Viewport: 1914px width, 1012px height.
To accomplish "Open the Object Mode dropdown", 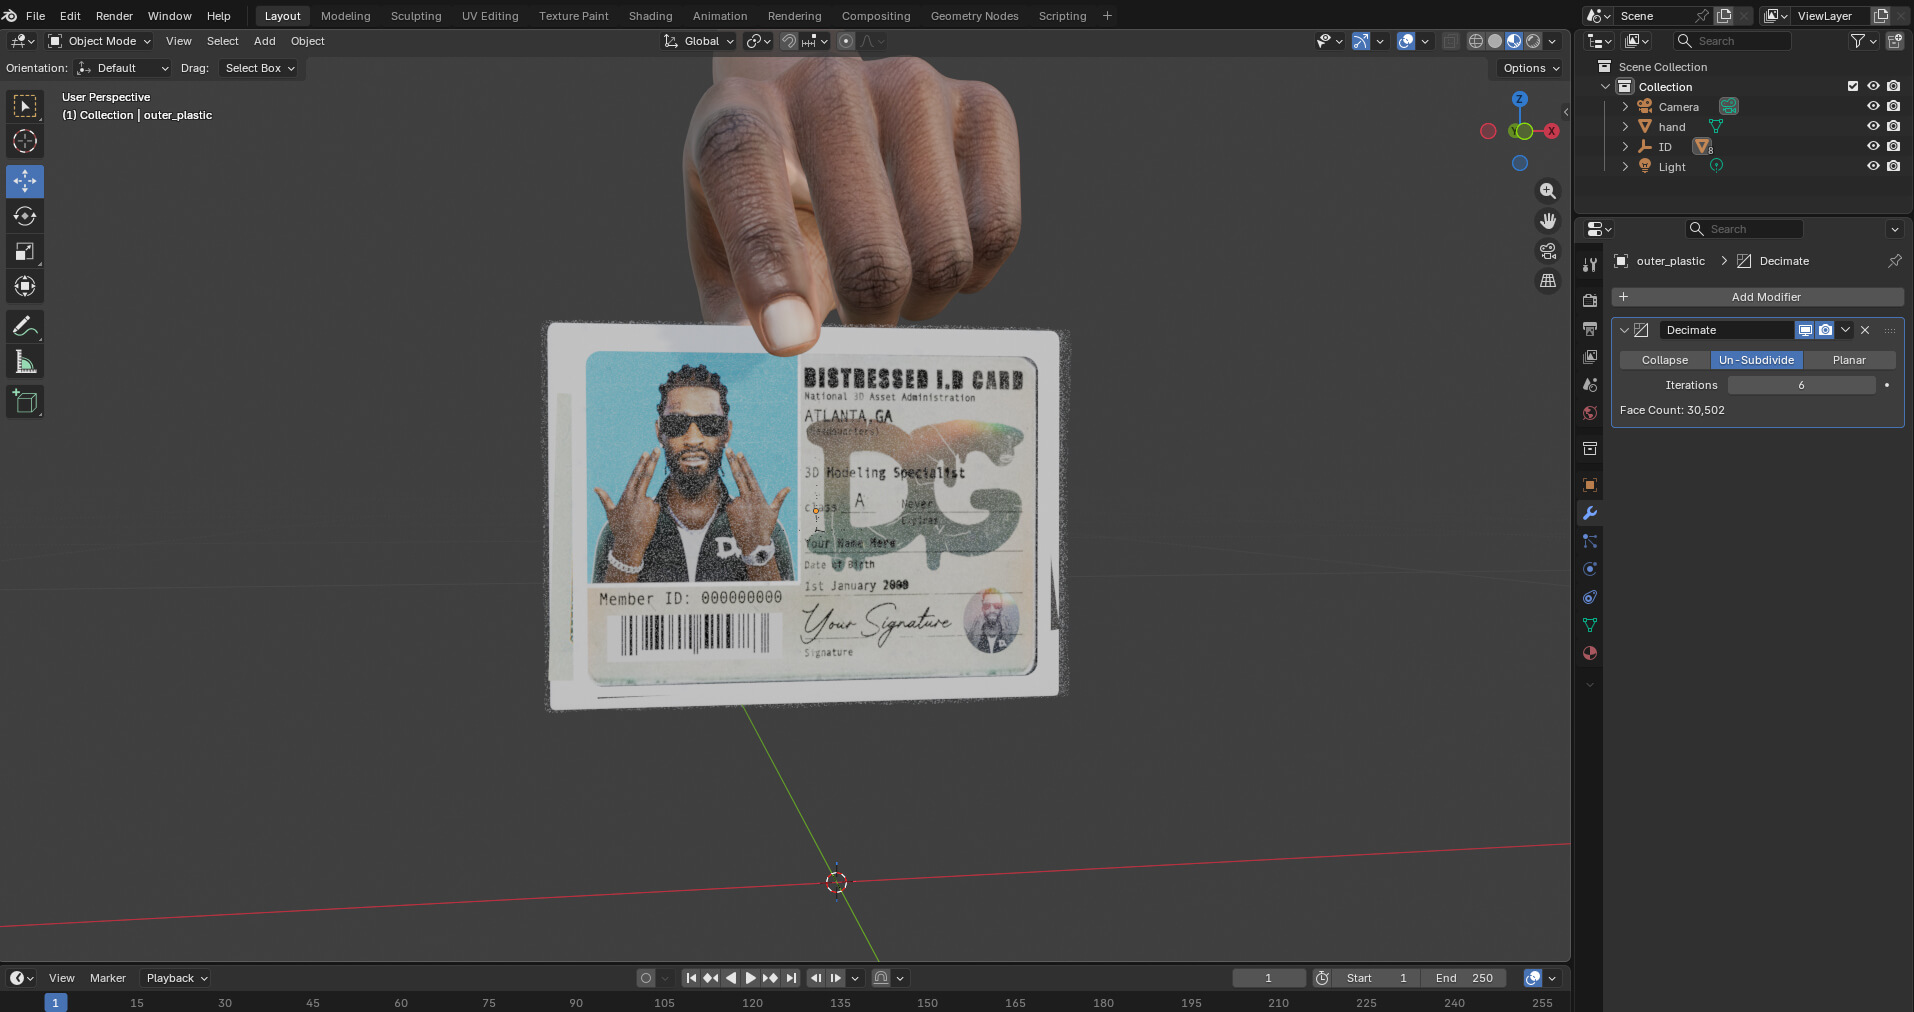I will pos(100,41).
